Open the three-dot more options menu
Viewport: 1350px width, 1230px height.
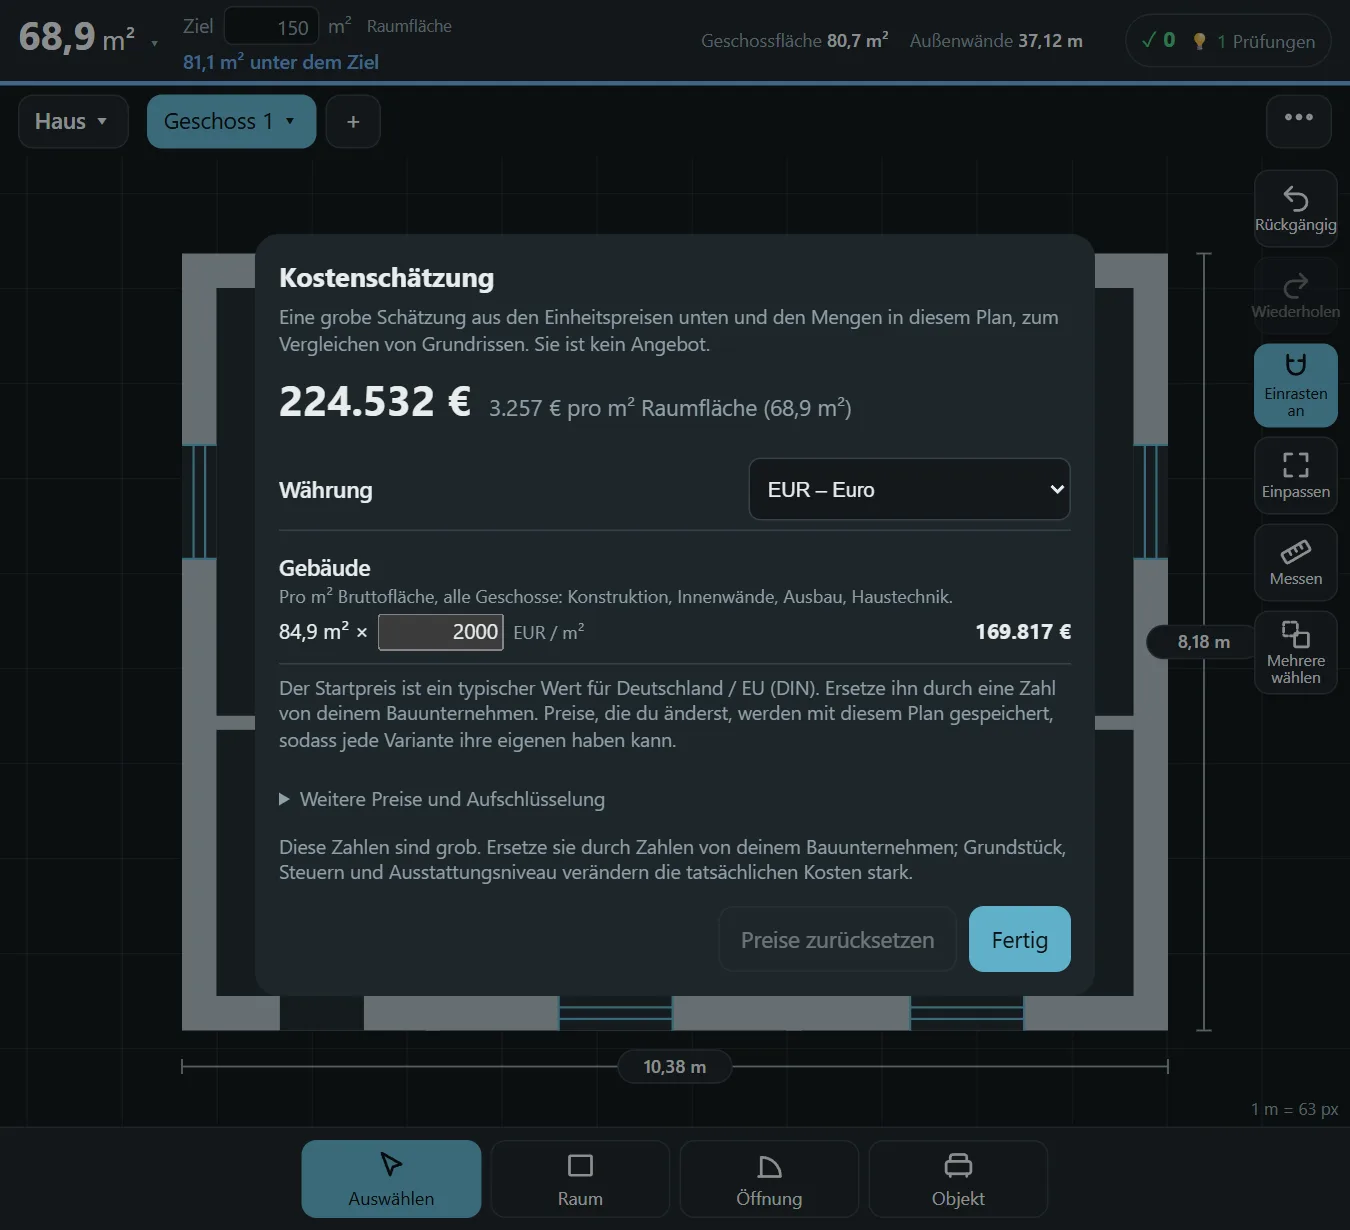coord(1298,121)
